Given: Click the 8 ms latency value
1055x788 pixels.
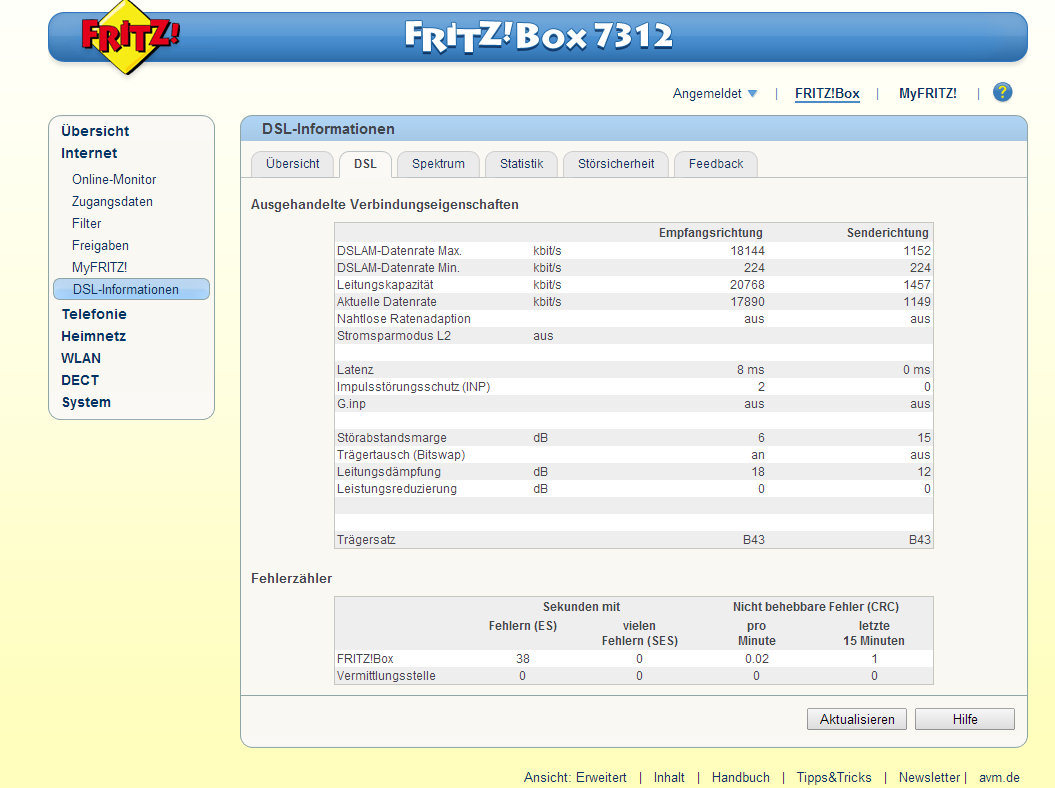Looking at the screenshot, I should [x=750, y=370].
